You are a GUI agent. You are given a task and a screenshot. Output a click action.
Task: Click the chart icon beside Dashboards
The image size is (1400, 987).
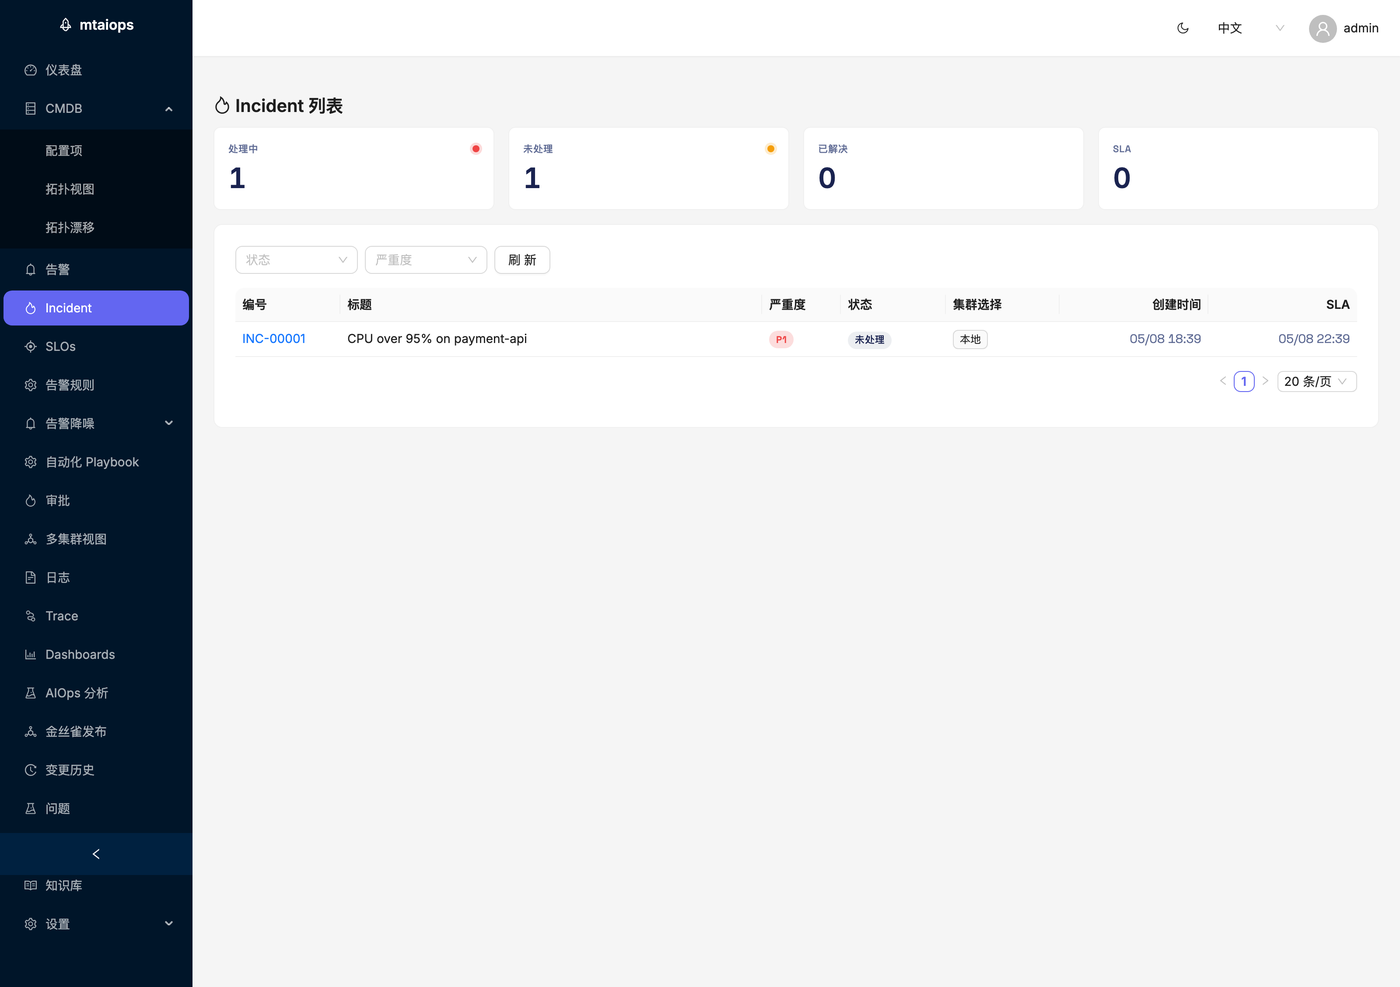[31, 655]
